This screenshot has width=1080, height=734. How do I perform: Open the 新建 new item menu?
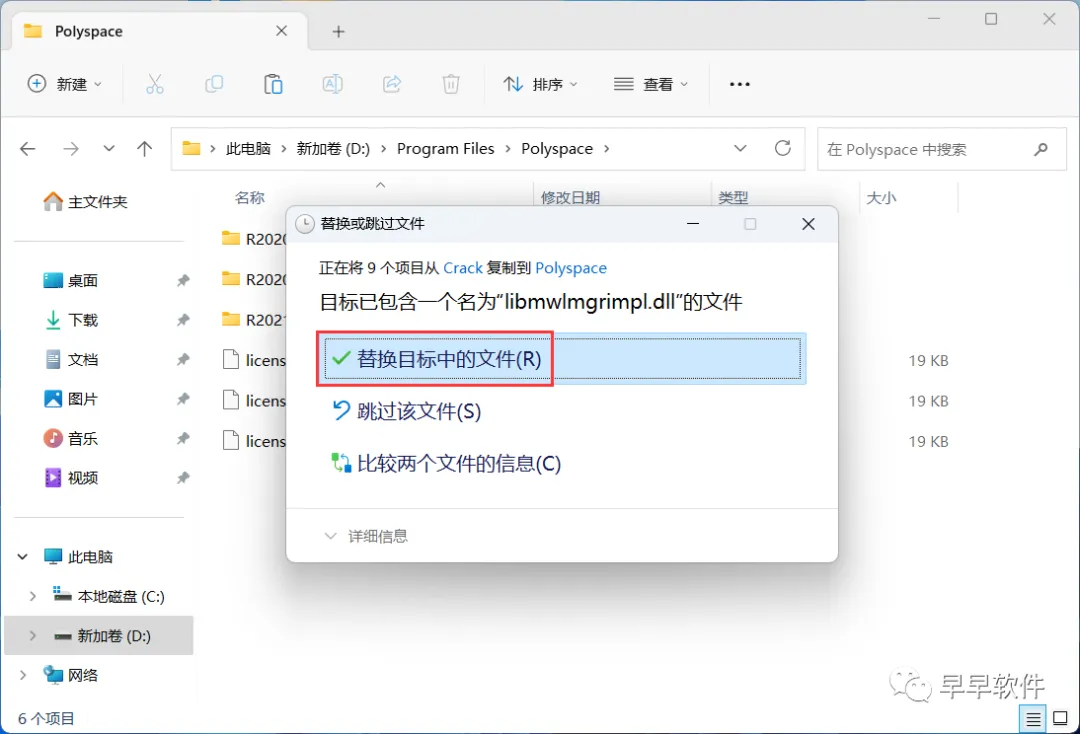(x=64, y=84)
